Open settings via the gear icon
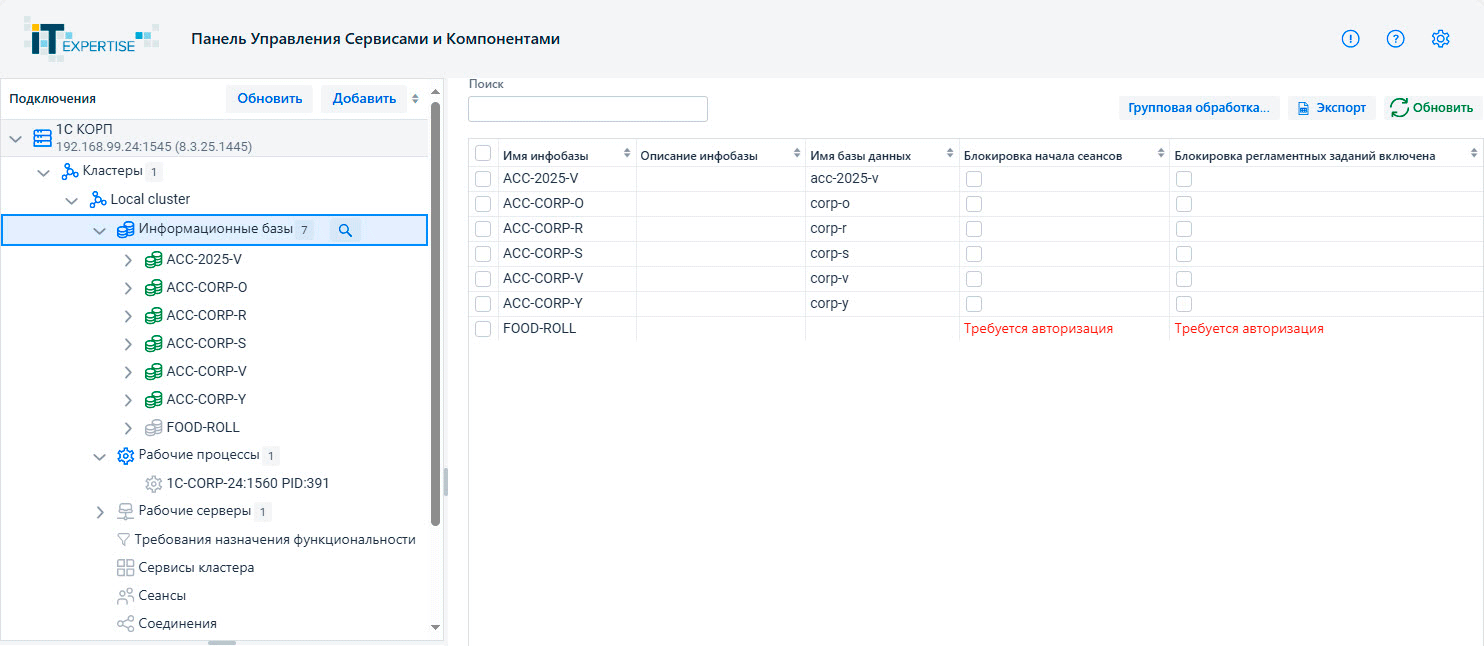Image resolution: width=1484 pixels, height=646 pixels. click(1441, 39)
